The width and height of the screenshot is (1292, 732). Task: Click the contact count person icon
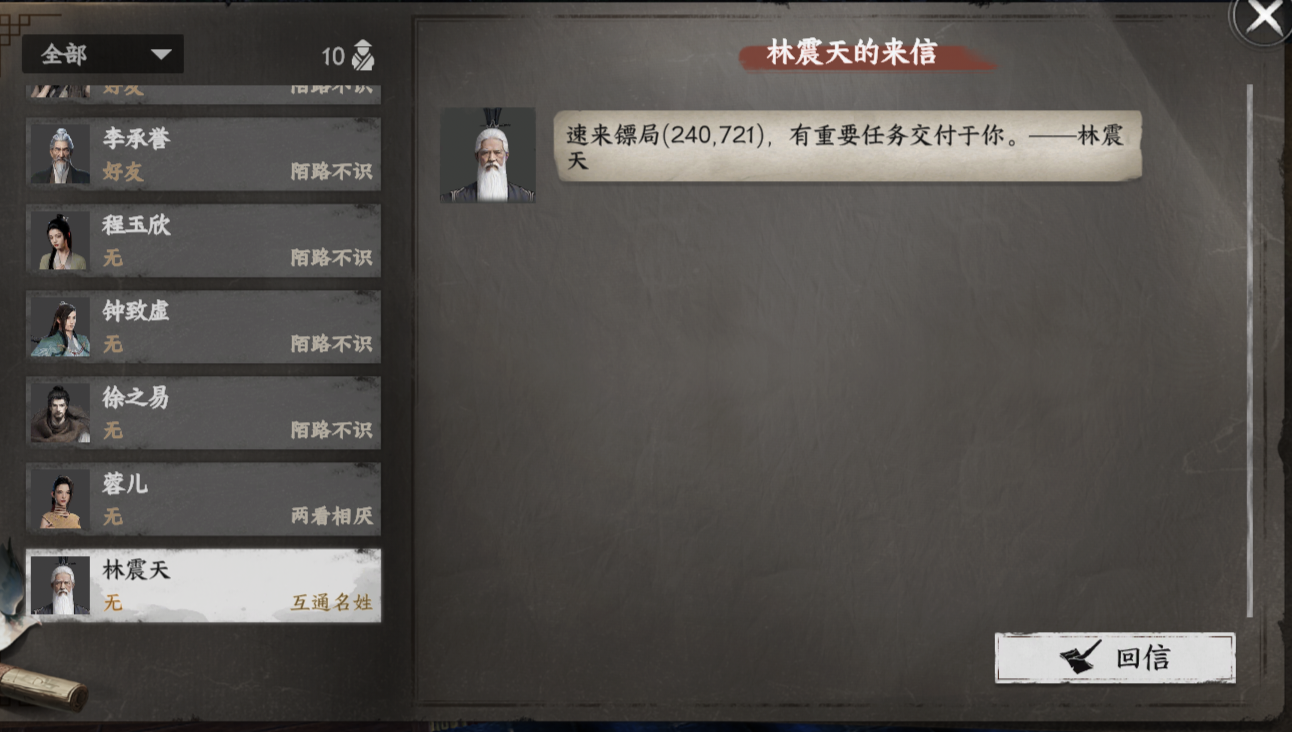click(x=363, y=55)
